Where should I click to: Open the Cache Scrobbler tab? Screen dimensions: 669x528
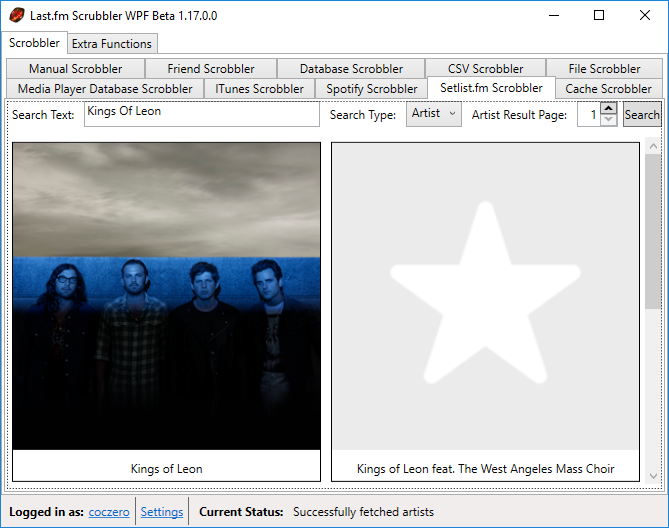tap(608, 89)
